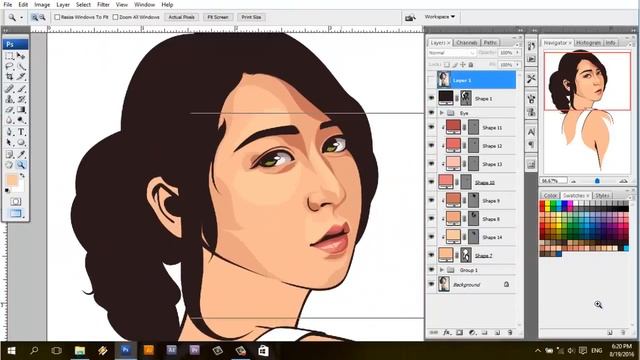Toggle Quick Mask mode

16,201
